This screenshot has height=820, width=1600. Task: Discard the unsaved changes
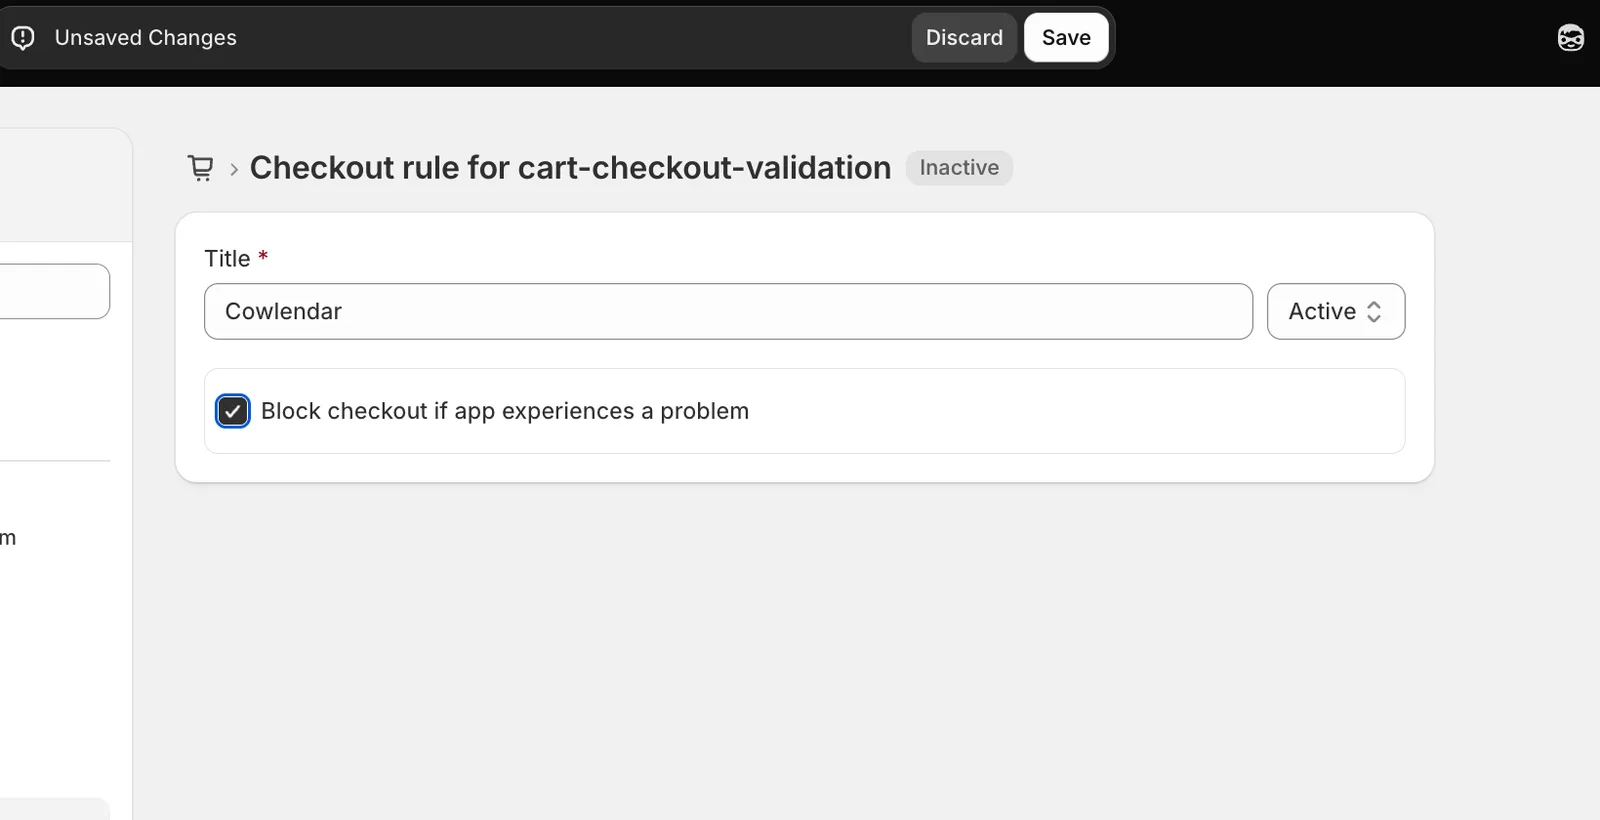pyautogui.click(x=964, y=38)
